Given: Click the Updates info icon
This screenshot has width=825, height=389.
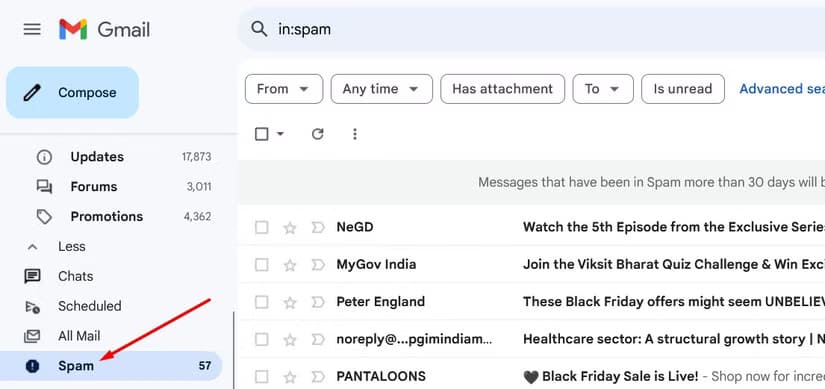Looking at the screenshot, I should coord(44,157).
